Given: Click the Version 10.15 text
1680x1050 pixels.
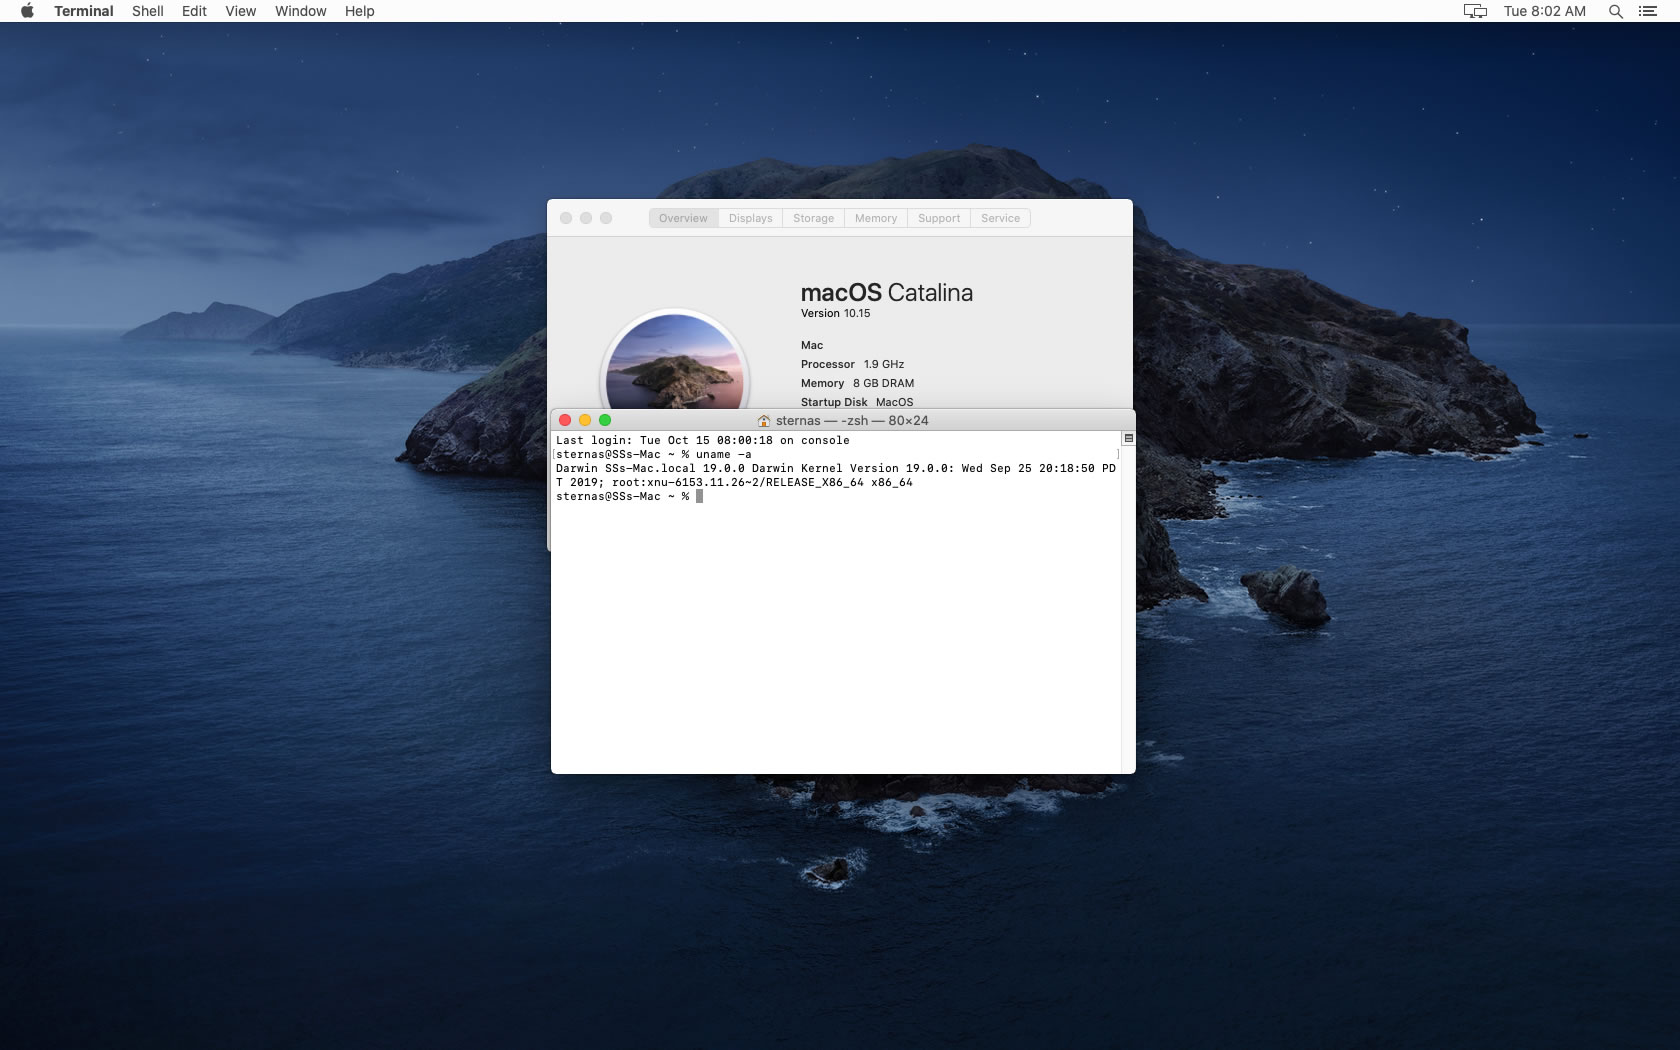Looking at the screenshot, I should tap(835, 313).
